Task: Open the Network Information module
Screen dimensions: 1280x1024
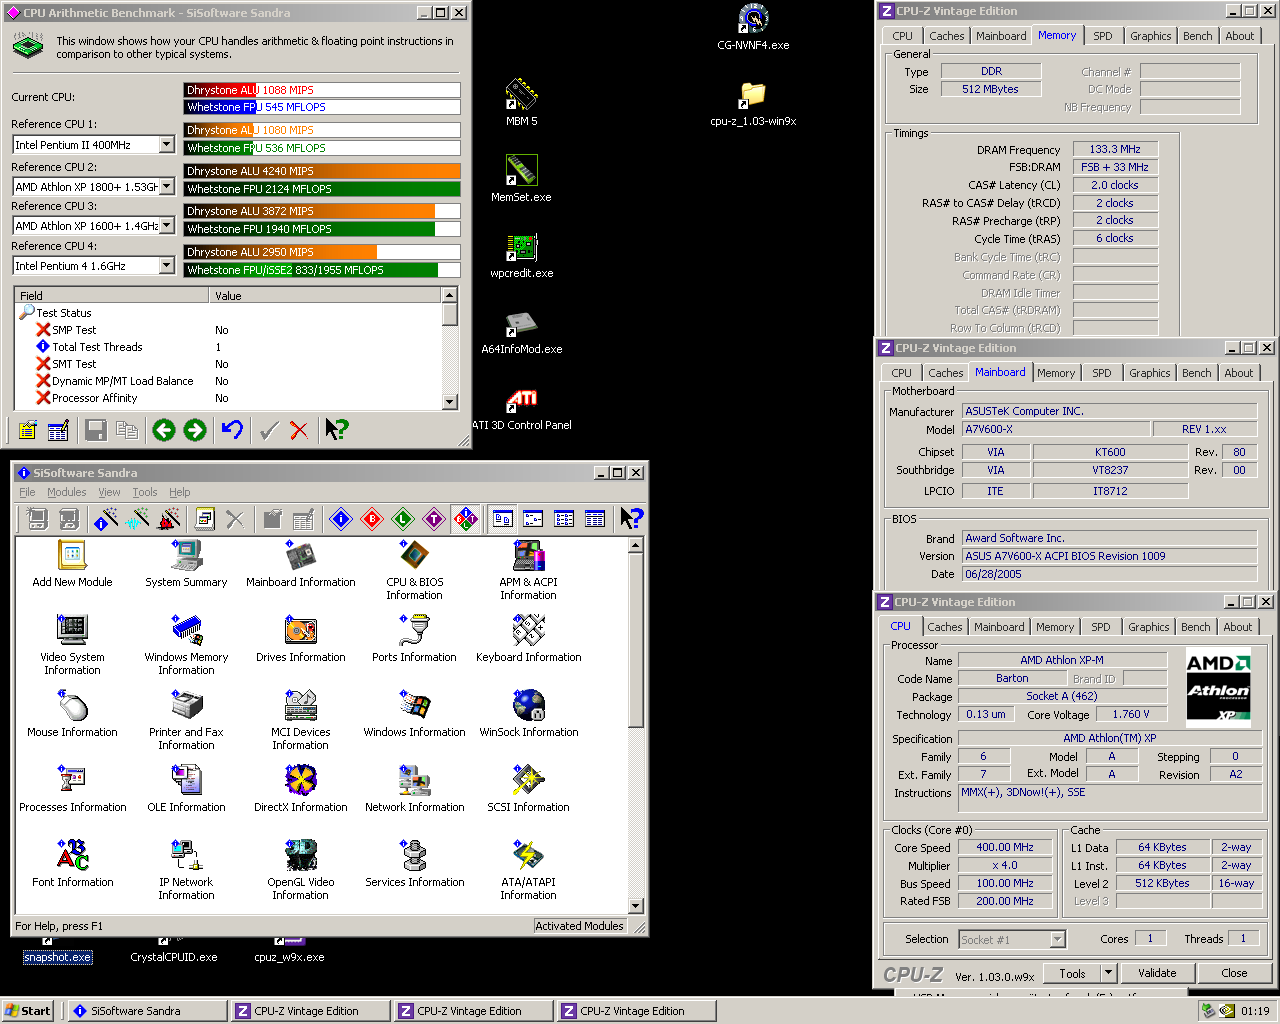Action: [415, 789]
